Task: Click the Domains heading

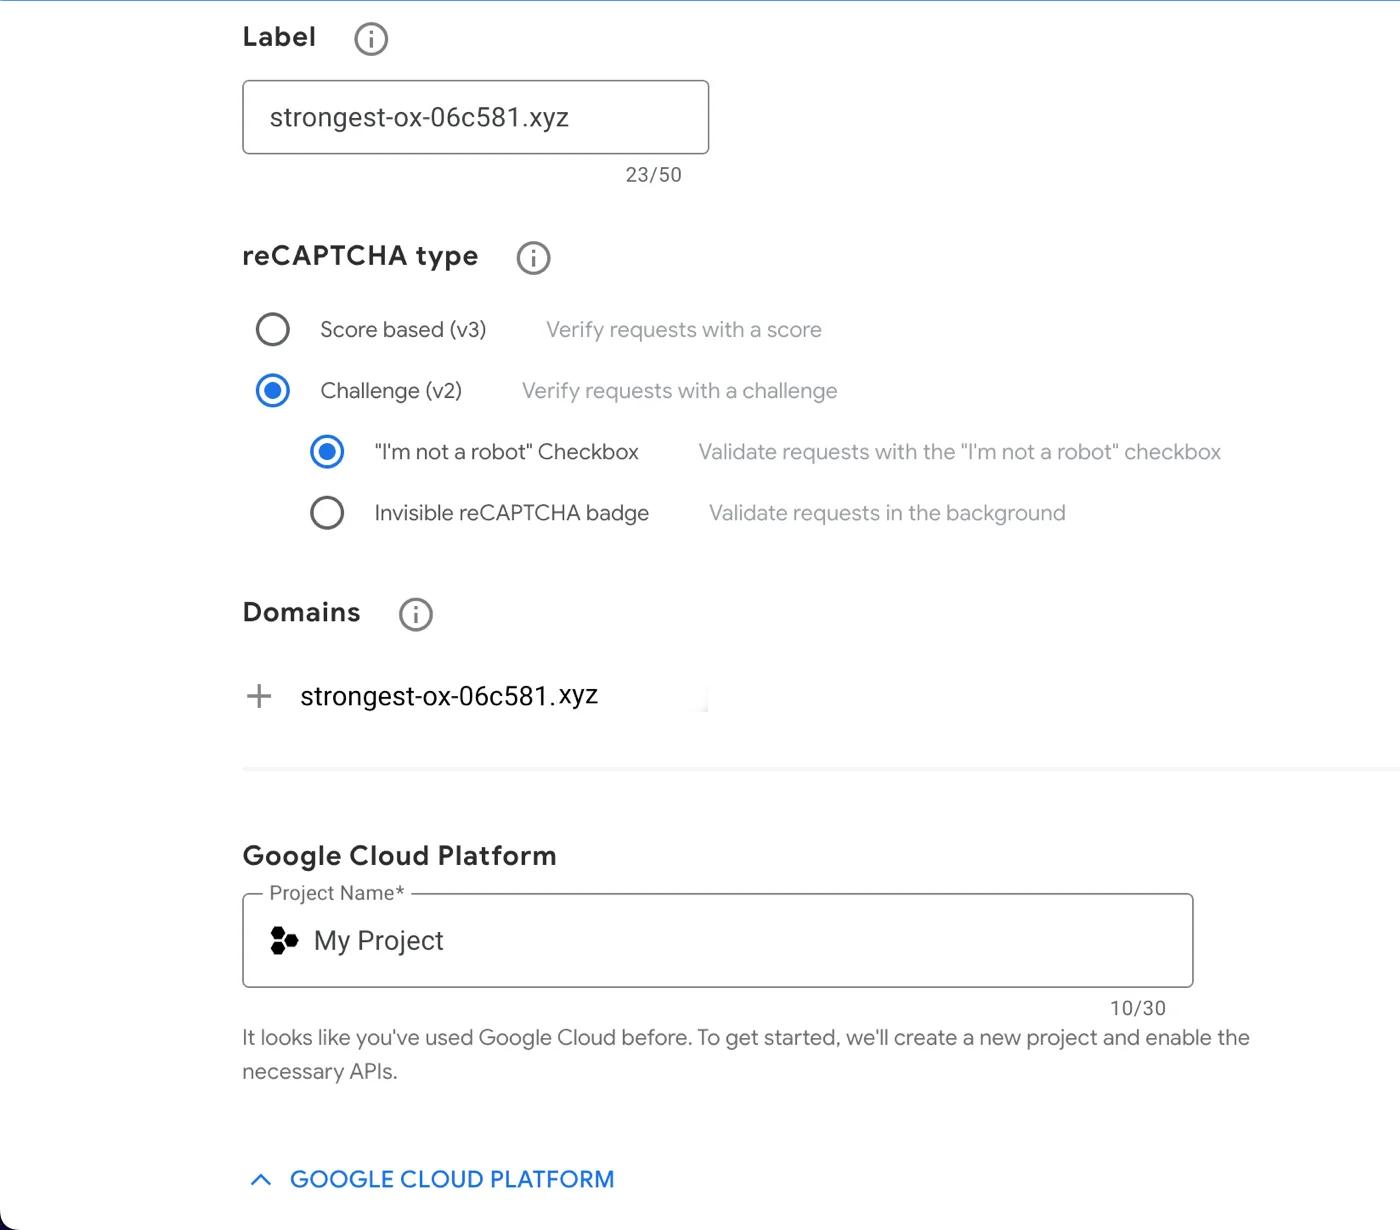Action: pyautogui.click(x=302, y=612)
